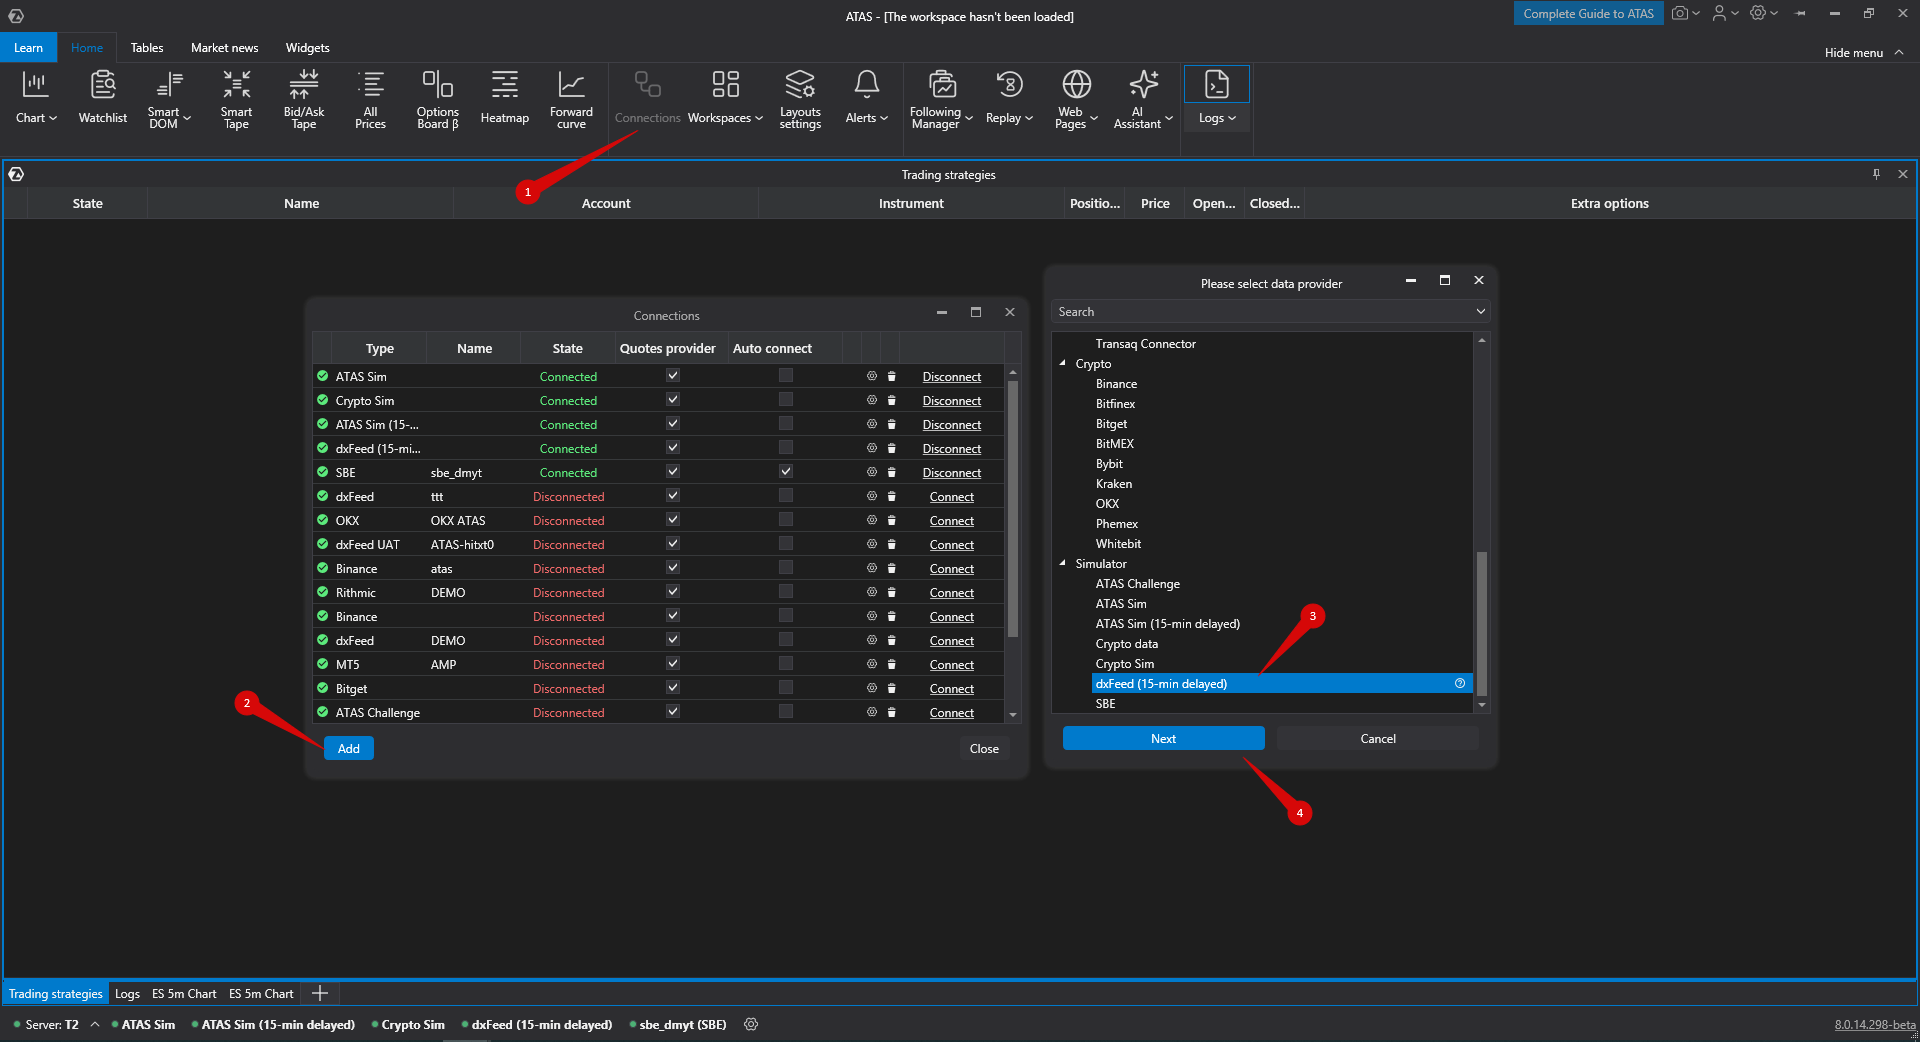Open Web Pages tool
This screenshot has width=1920, height=1042.
(x=1076, y=98)
